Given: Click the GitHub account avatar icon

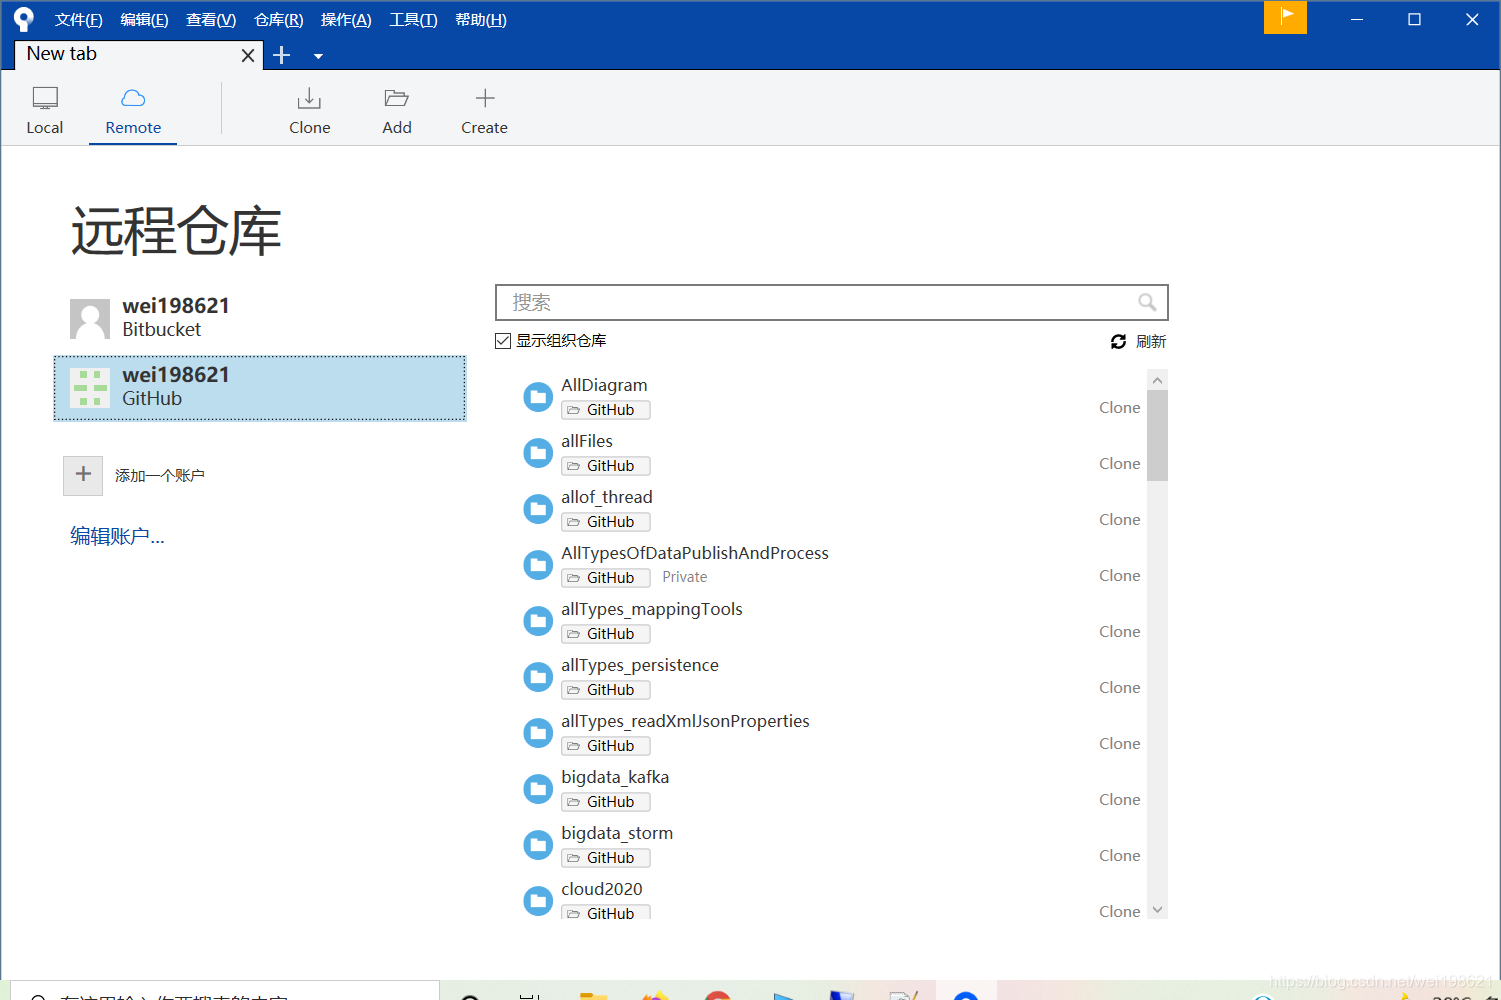Looking at the screenshot, I should click(x=90, y=388).
